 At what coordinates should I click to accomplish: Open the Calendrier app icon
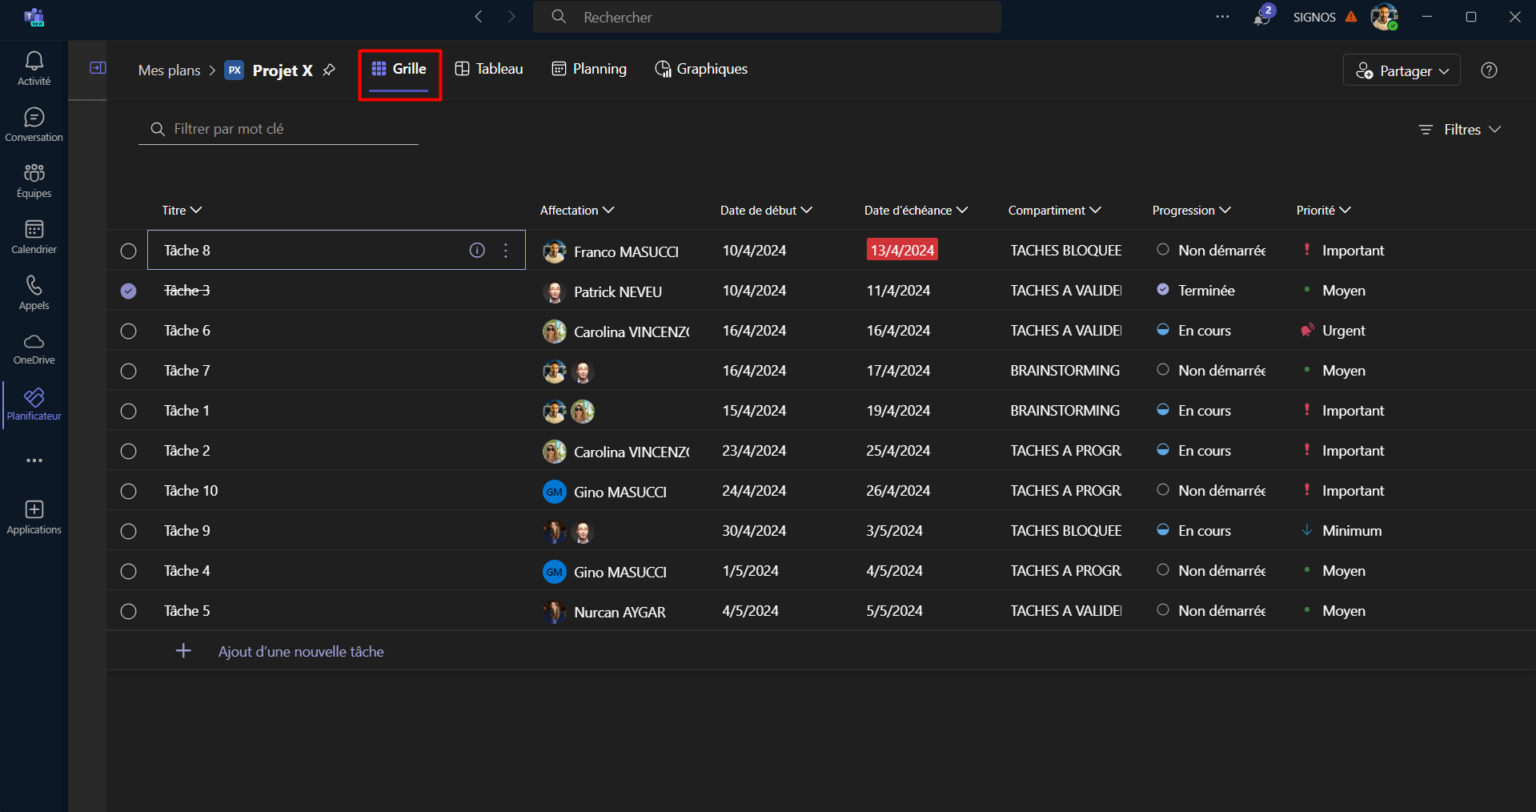pyautogui.click(x=34, y=236)
